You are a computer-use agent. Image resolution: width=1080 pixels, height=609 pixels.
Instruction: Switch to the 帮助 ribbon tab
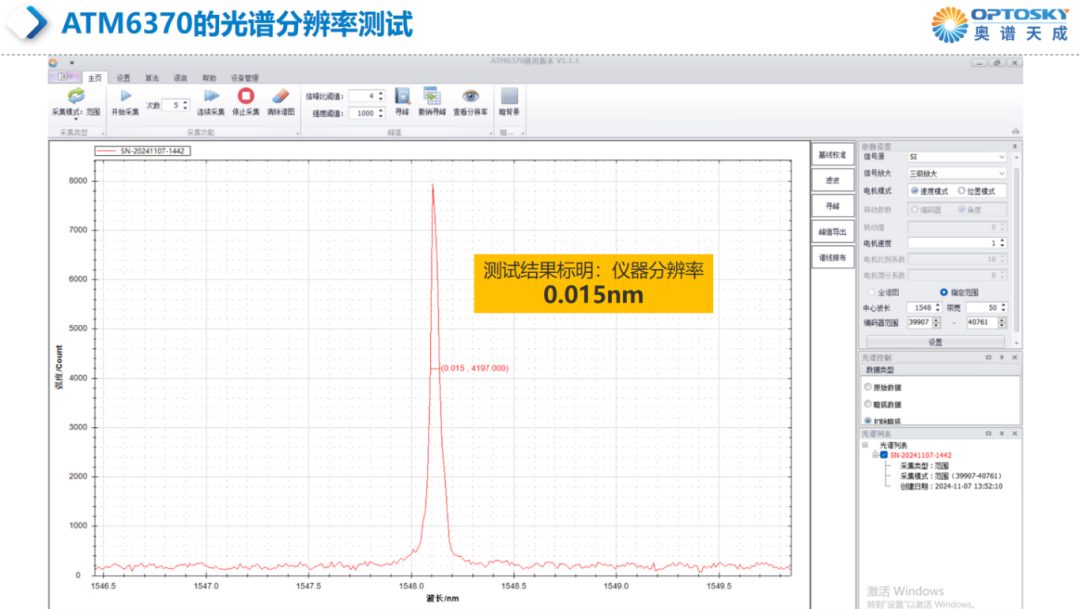[209, 78]
